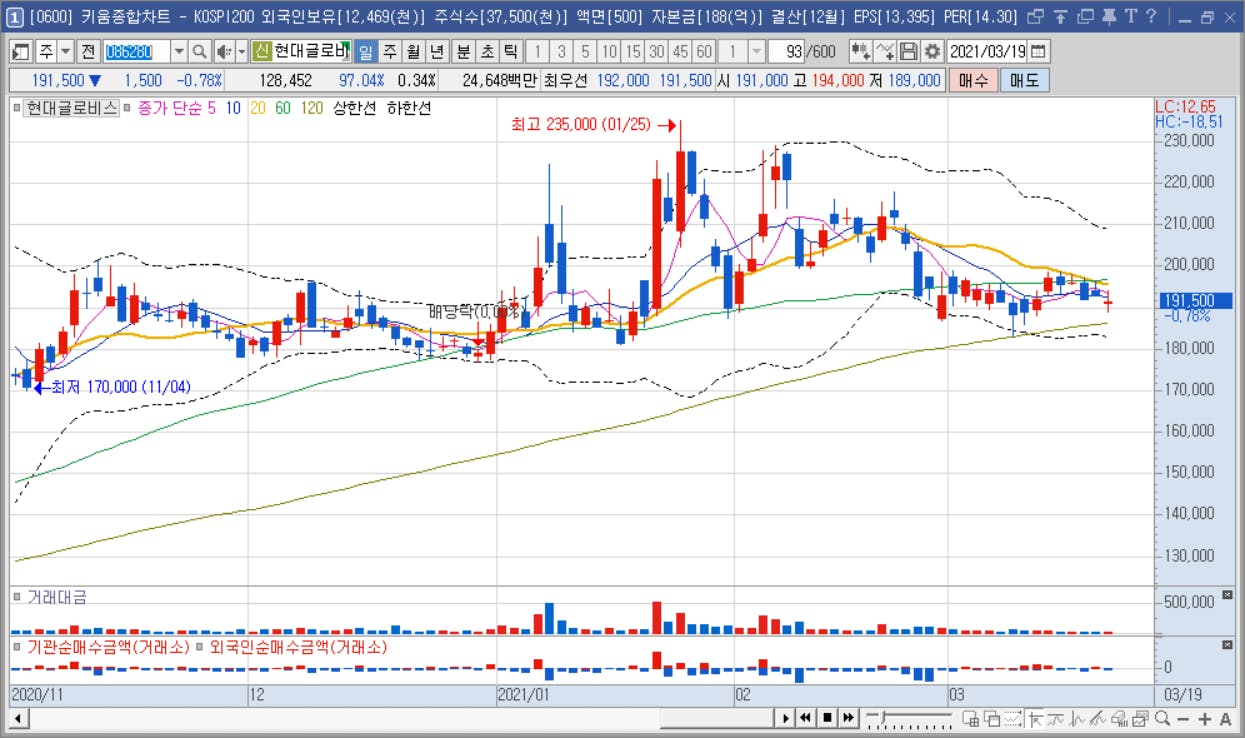Toggle the 기관순매수금액 indicator checkbox

[17, 647]
